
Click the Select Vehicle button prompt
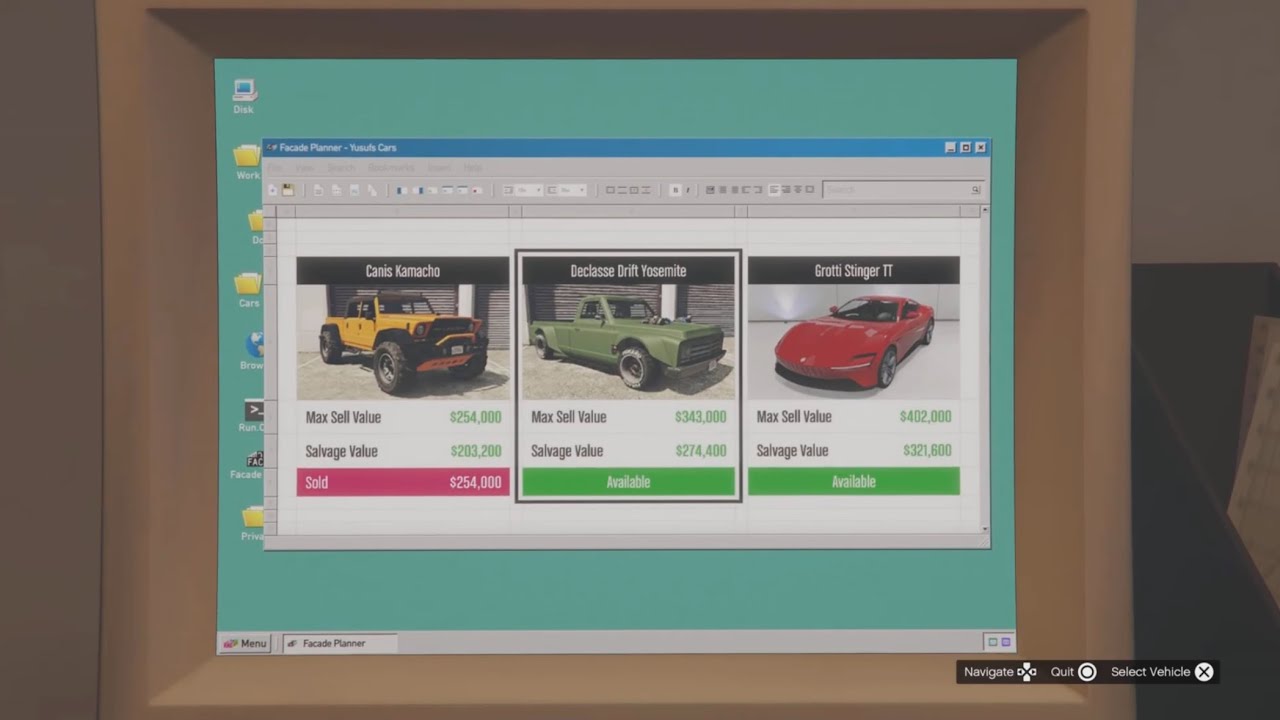click(x=1162, y=672)
